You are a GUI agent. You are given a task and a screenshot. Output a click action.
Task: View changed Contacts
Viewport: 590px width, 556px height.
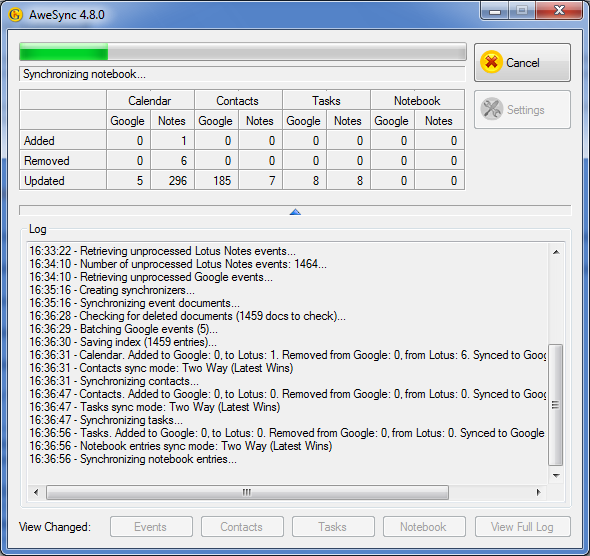point(242,527)
